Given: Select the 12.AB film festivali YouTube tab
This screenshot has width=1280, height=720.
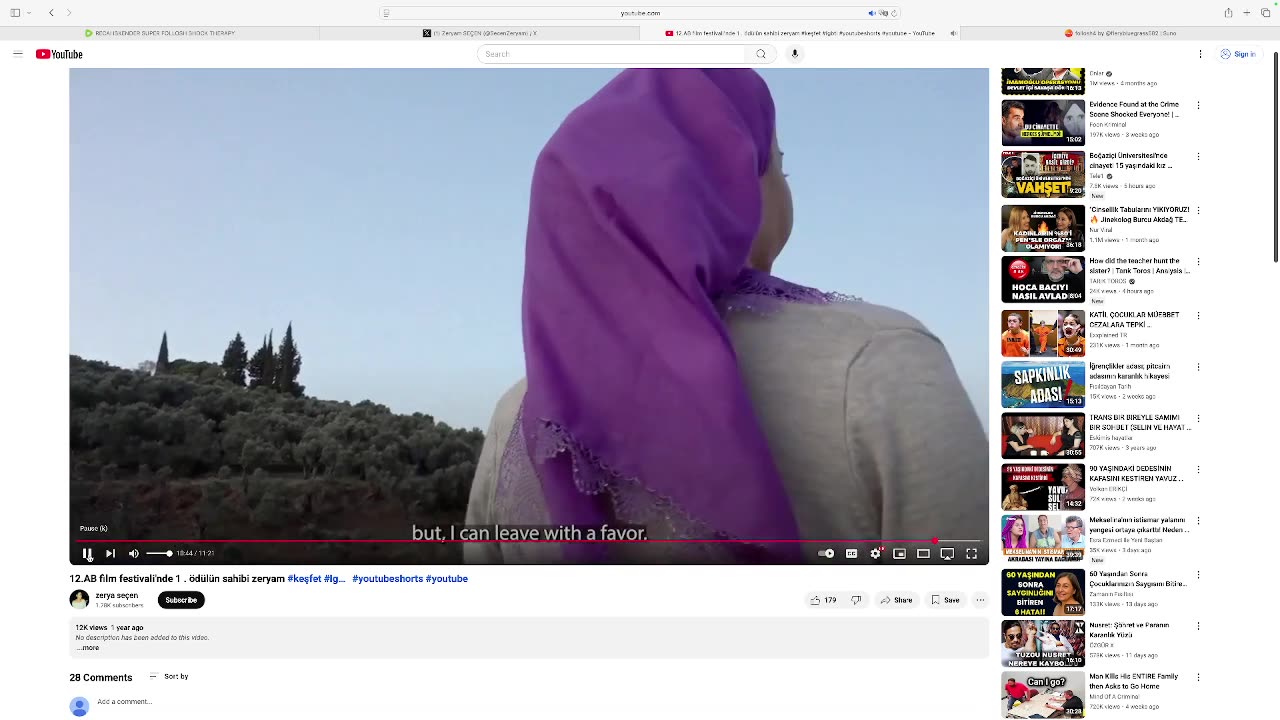Looking at the screenshot, I should click(800, 33).
